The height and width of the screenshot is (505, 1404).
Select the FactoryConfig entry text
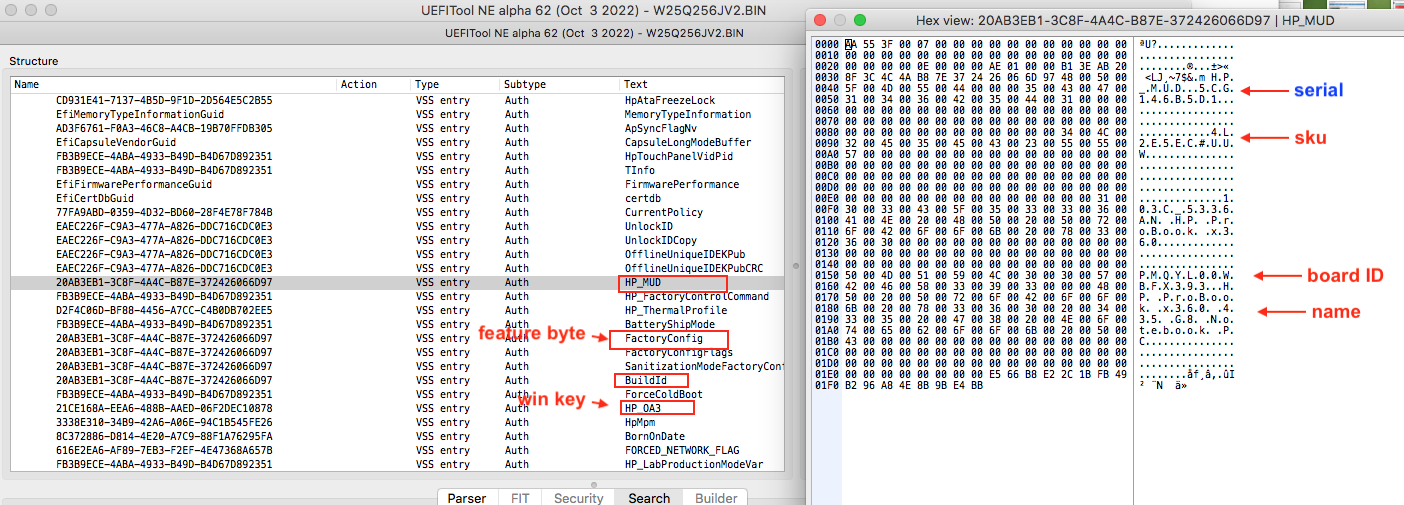(x=663, y=338)
